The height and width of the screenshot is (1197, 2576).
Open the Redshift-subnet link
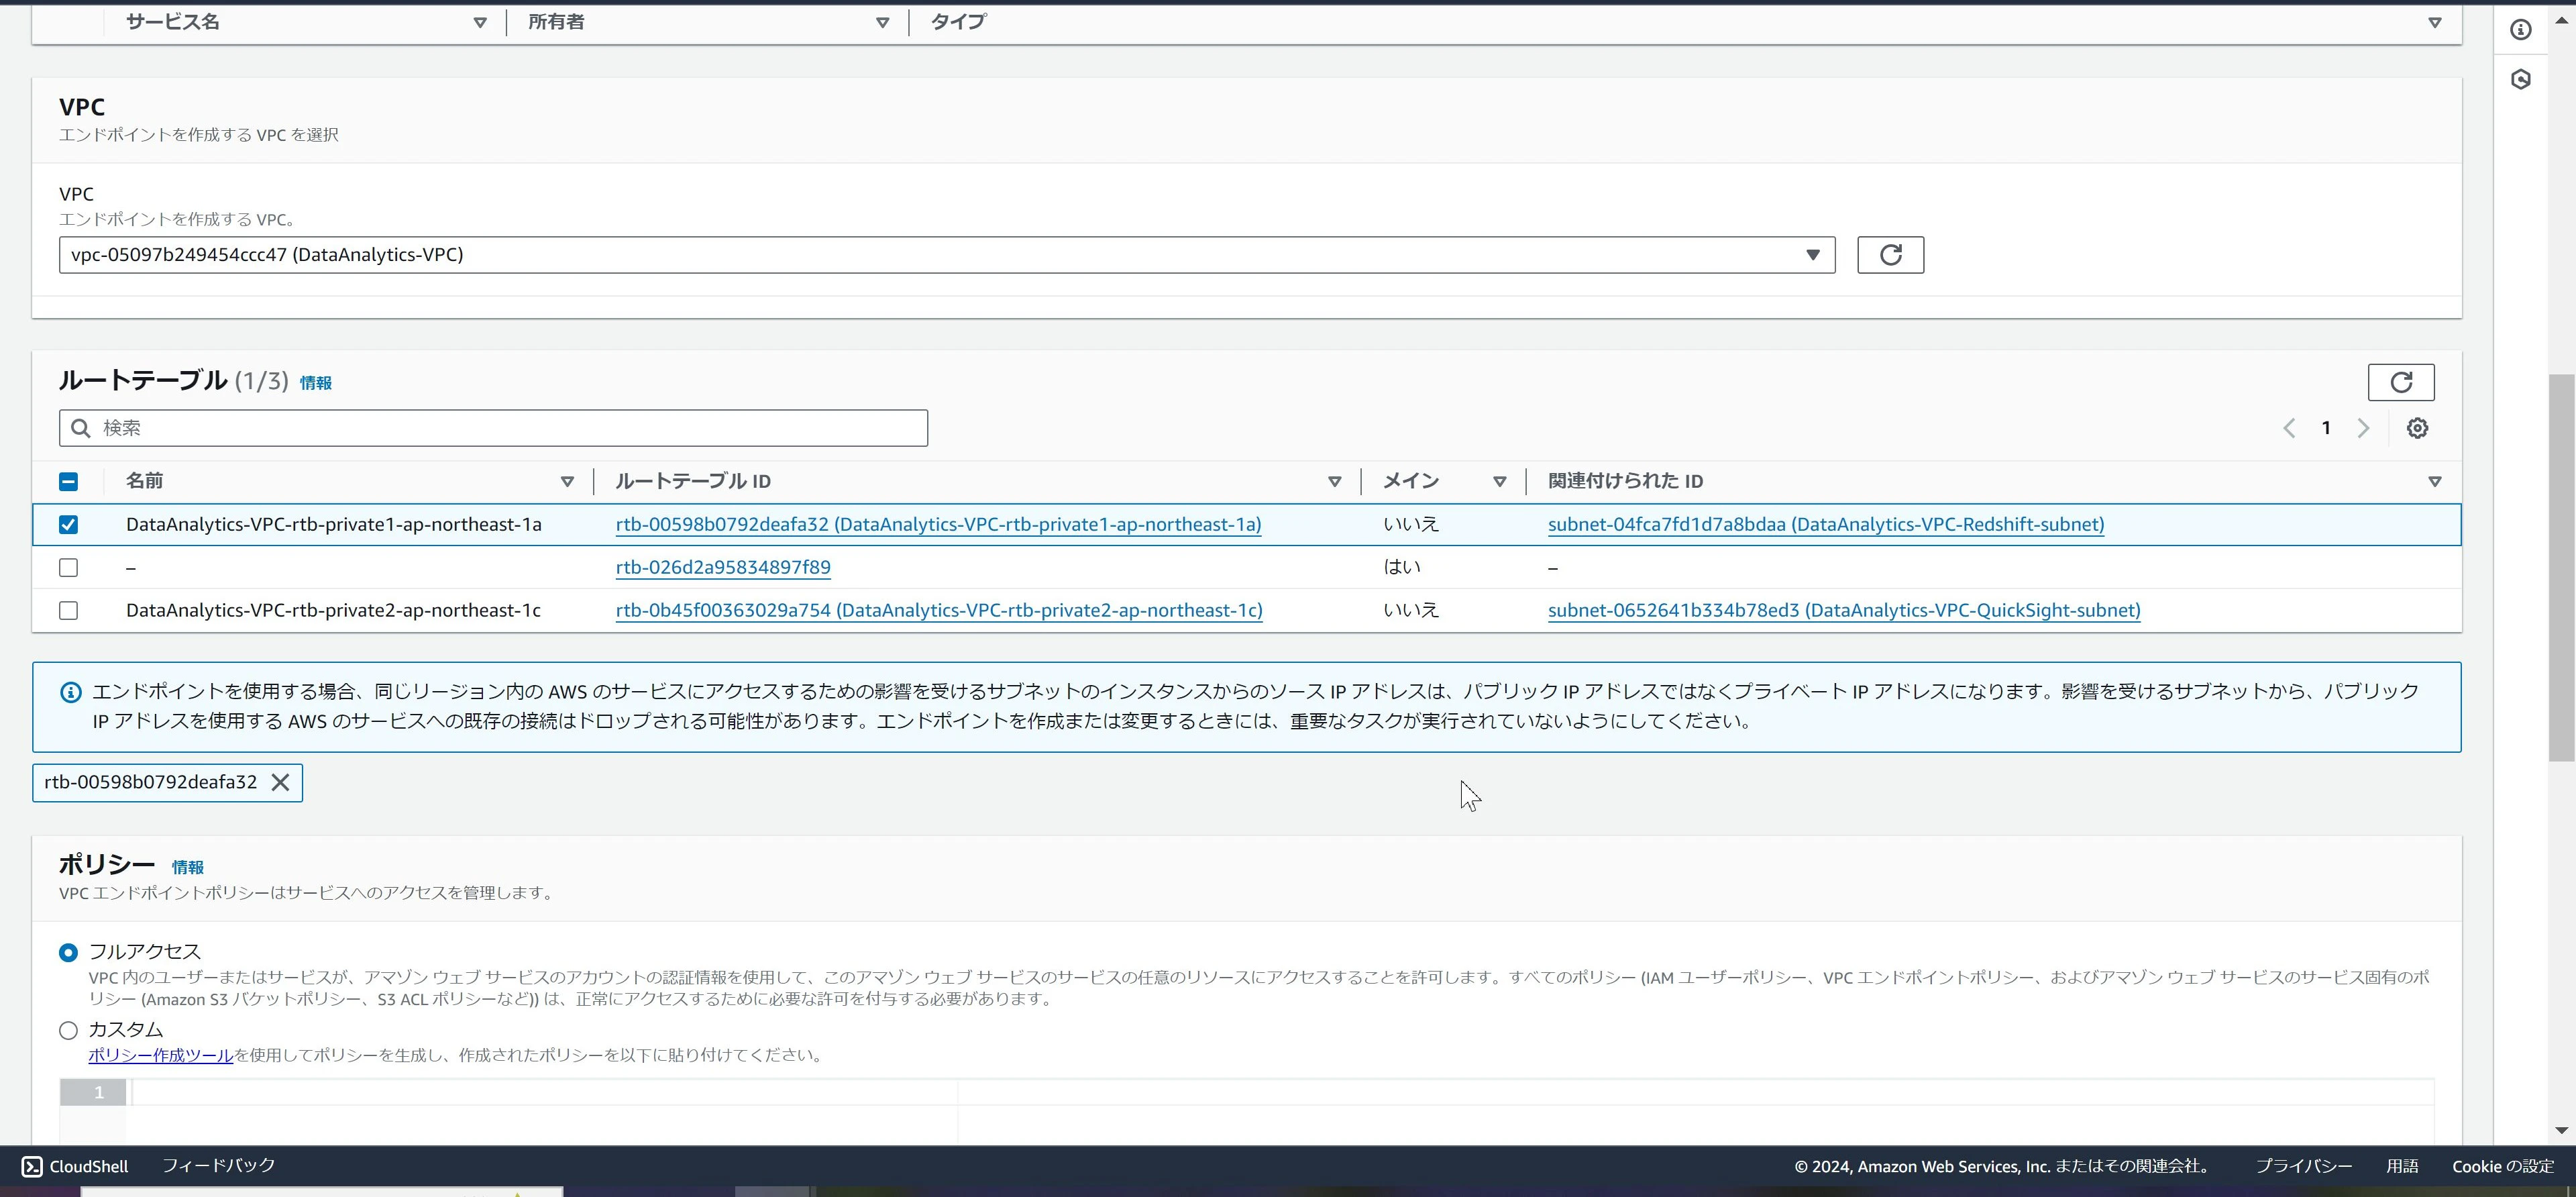coord(1826,525)
